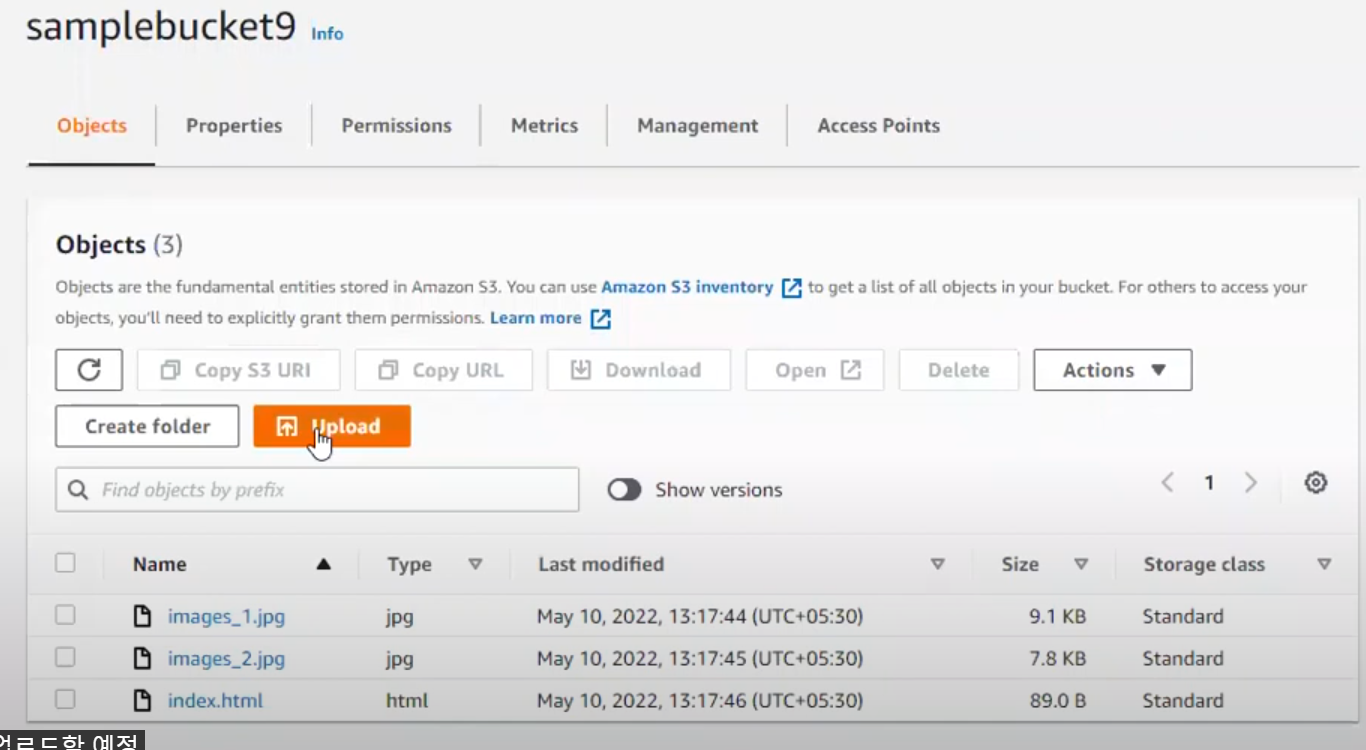Click the Download button

[639, 370]
